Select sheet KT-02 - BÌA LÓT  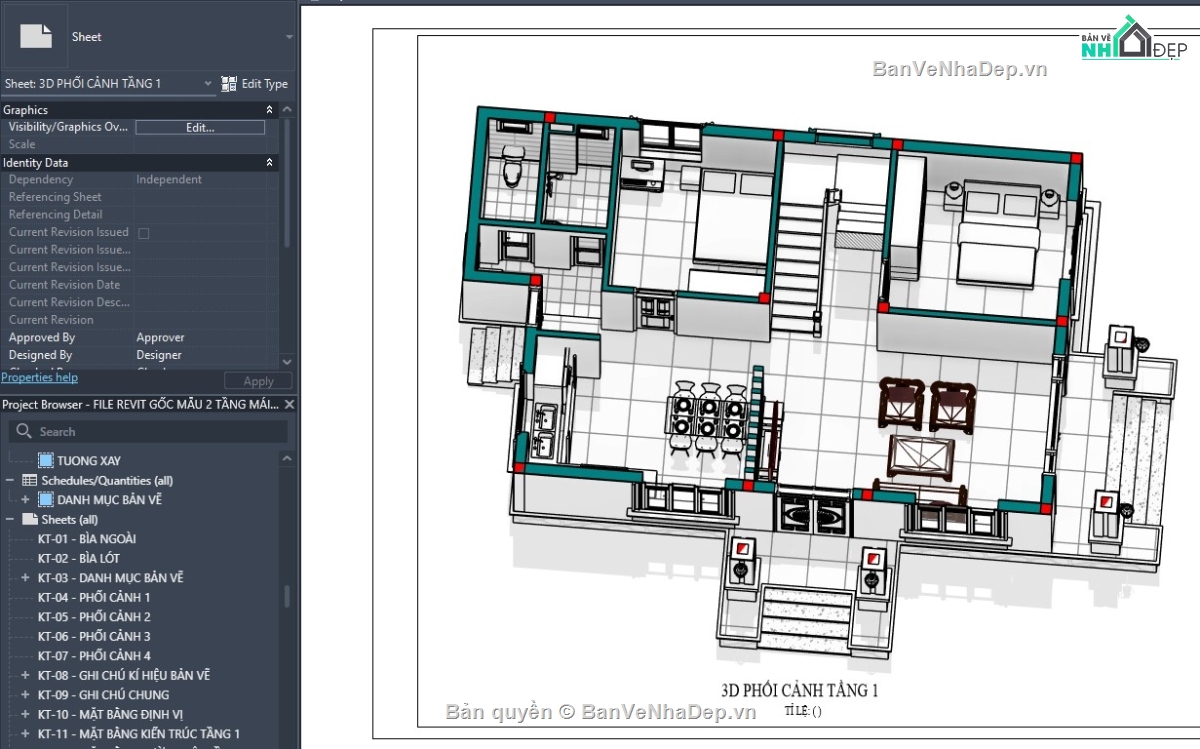pyautogui.click(x=79, y=558)
